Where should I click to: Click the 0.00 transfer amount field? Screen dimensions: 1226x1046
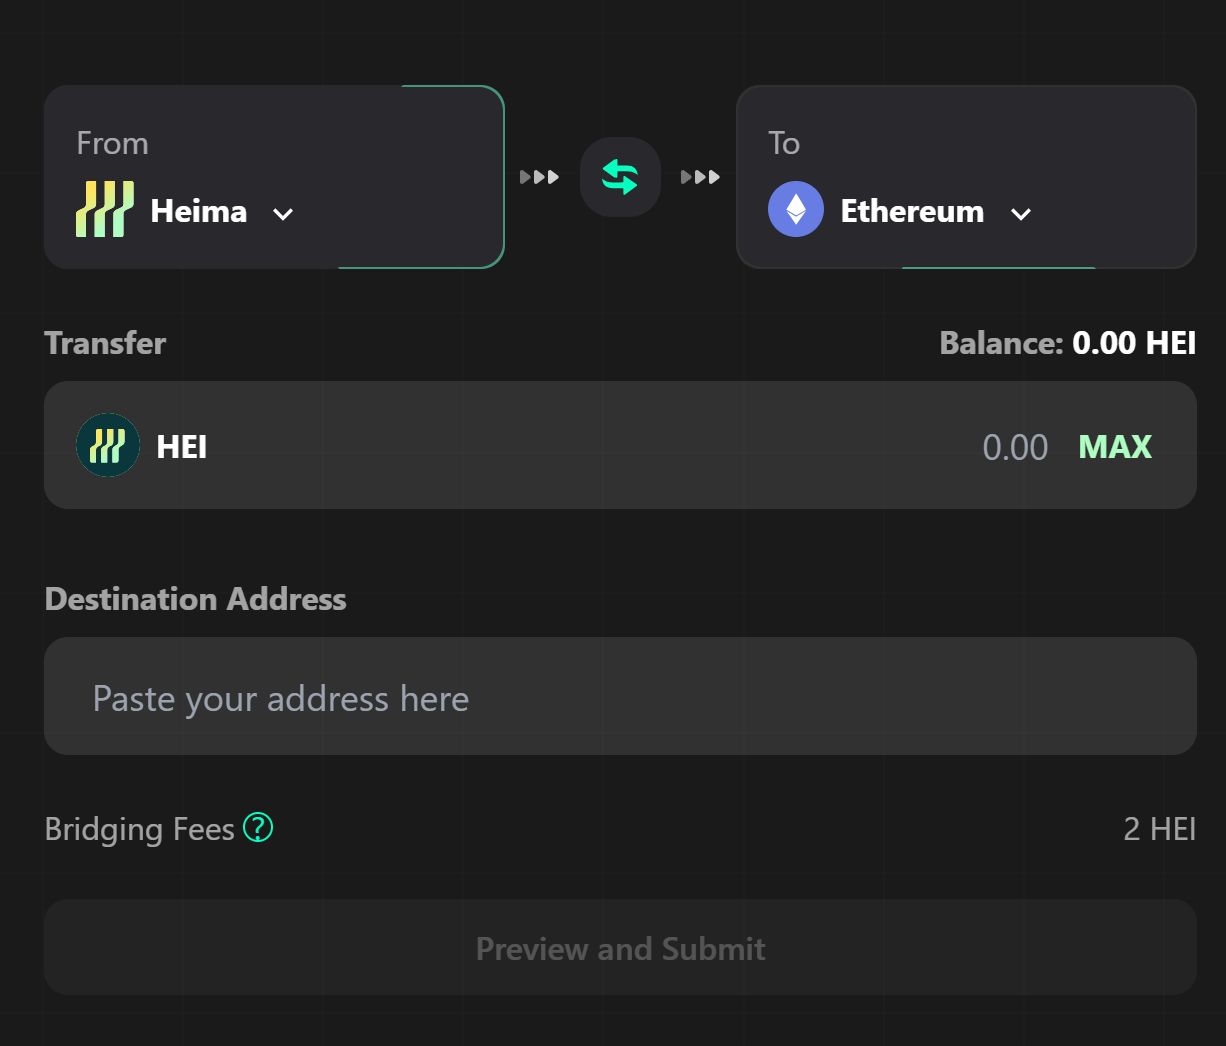(x=1014, y=446)
